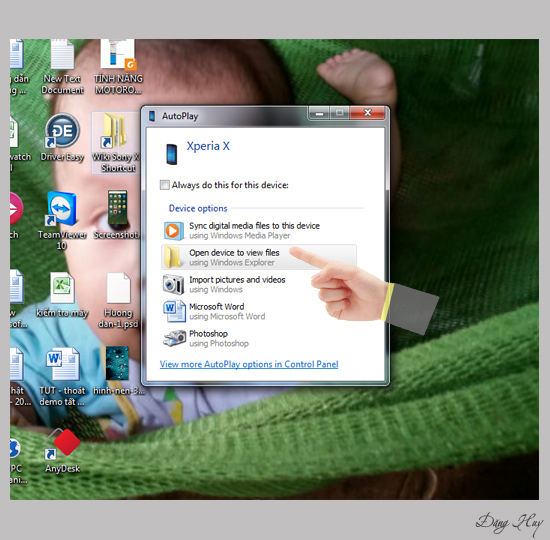Open the Huong dan-1.psd file icon
The image size is (550, 540).
click(118, 300)
